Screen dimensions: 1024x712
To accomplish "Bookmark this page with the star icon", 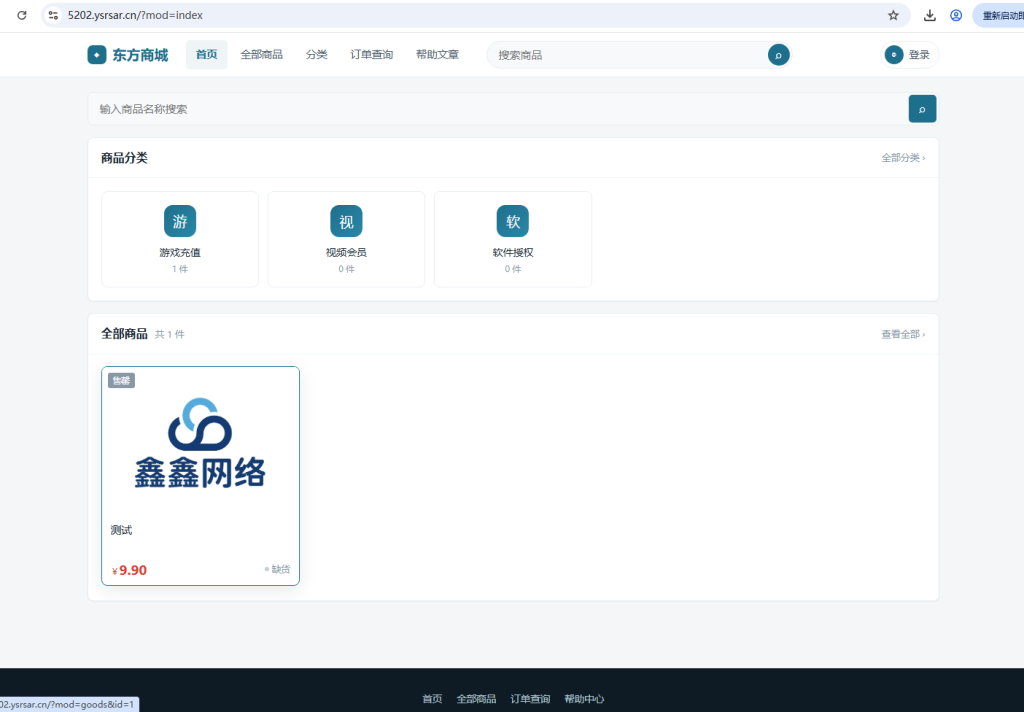I will pyautogui.click(x=893, y=15).
